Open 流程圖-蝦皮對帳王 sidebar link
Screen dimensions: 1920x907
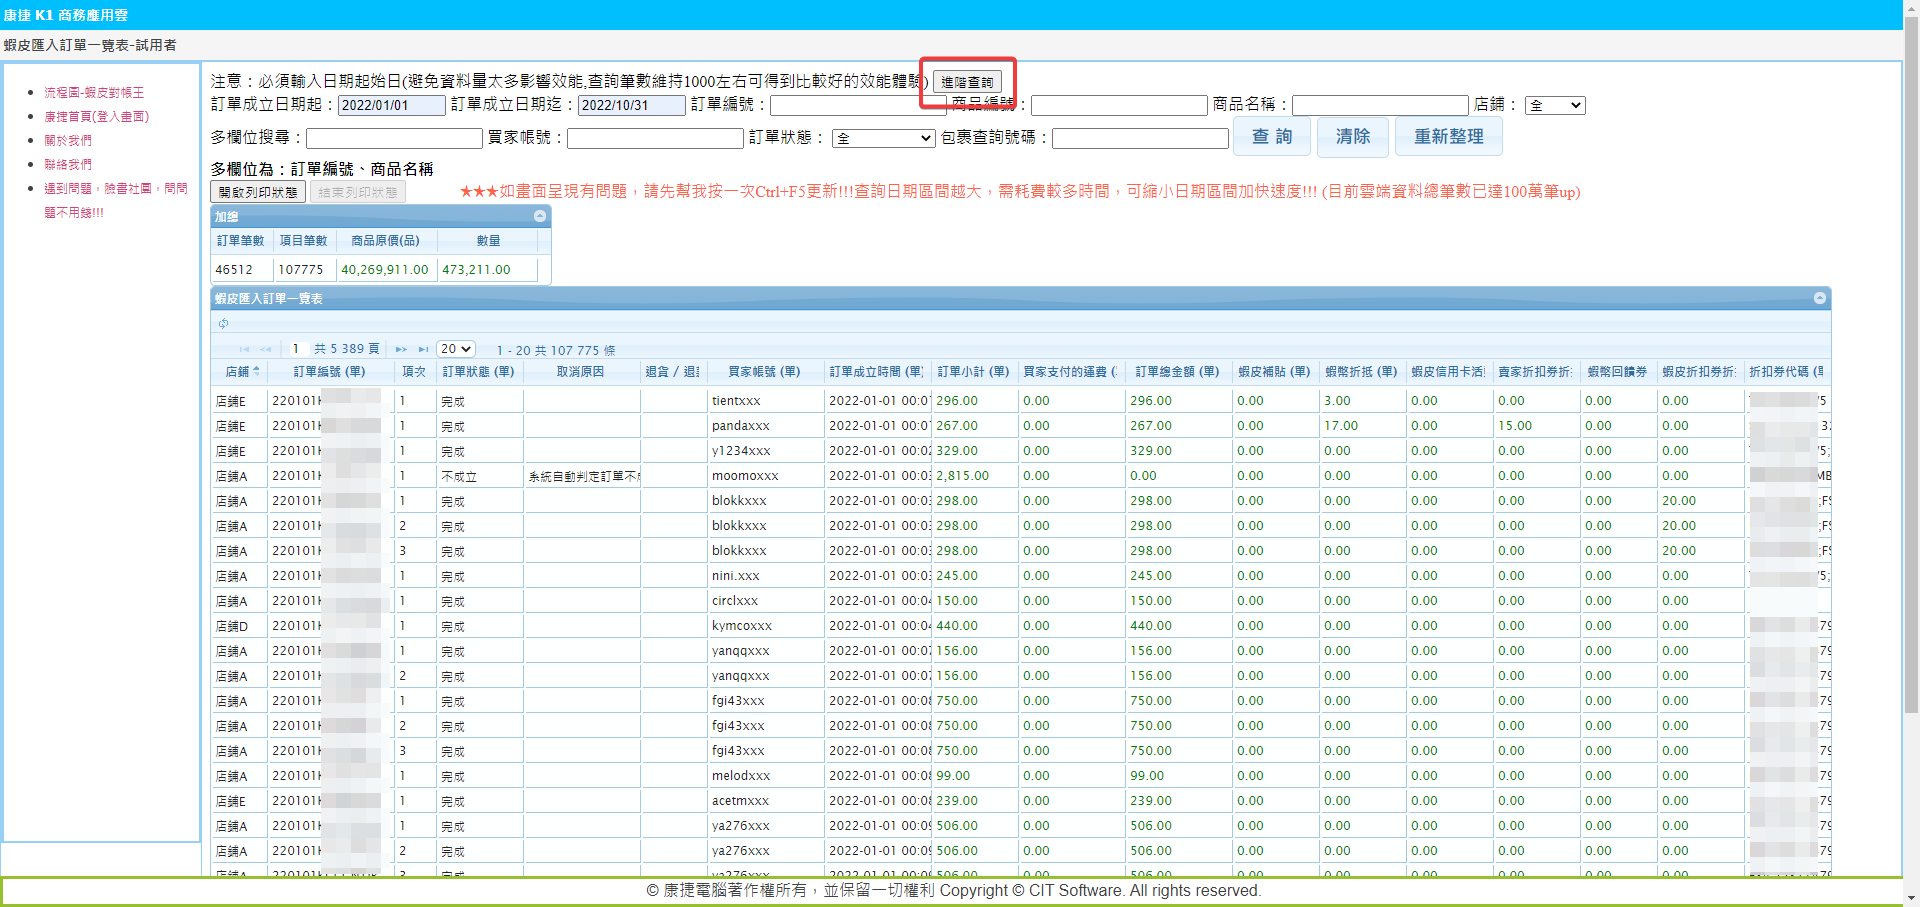[94, 92]
